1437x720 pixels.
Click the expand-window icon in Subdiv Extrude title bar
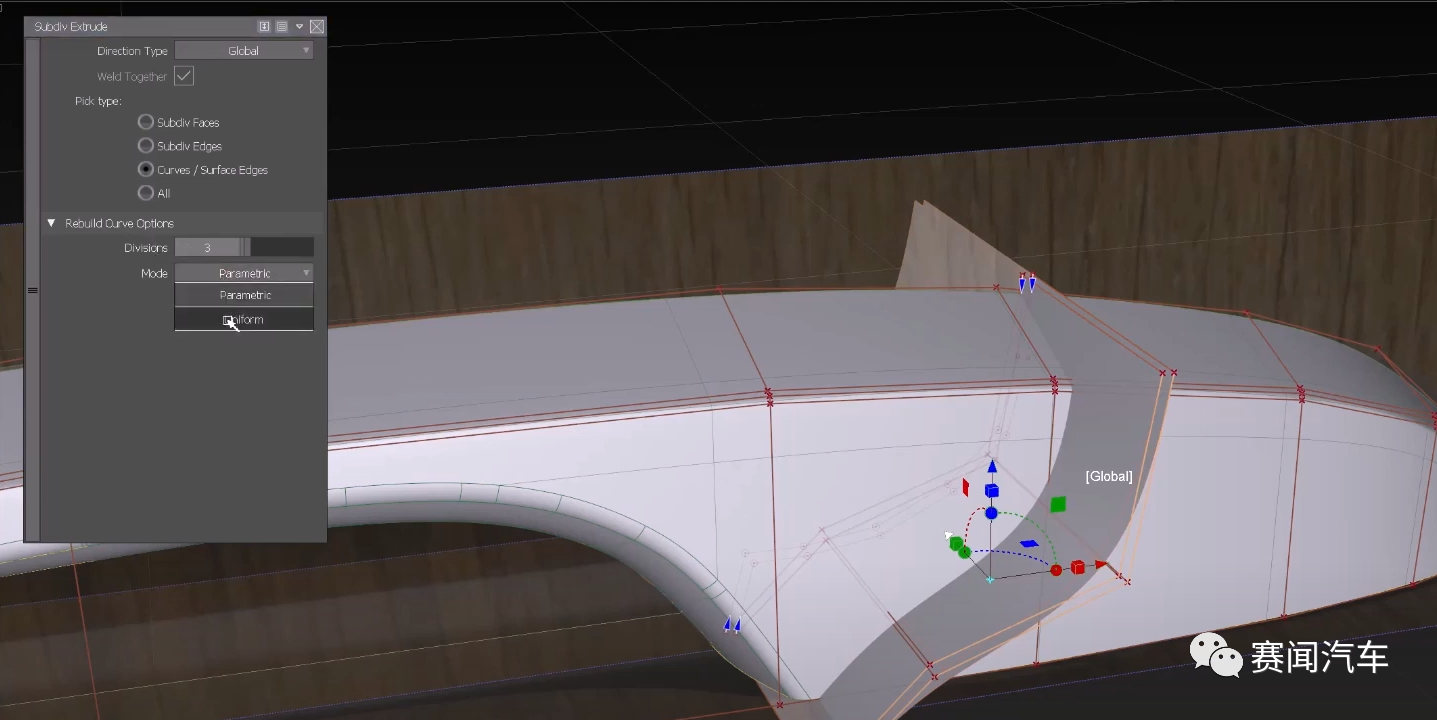pyautogui.click(x=264, y=26)
